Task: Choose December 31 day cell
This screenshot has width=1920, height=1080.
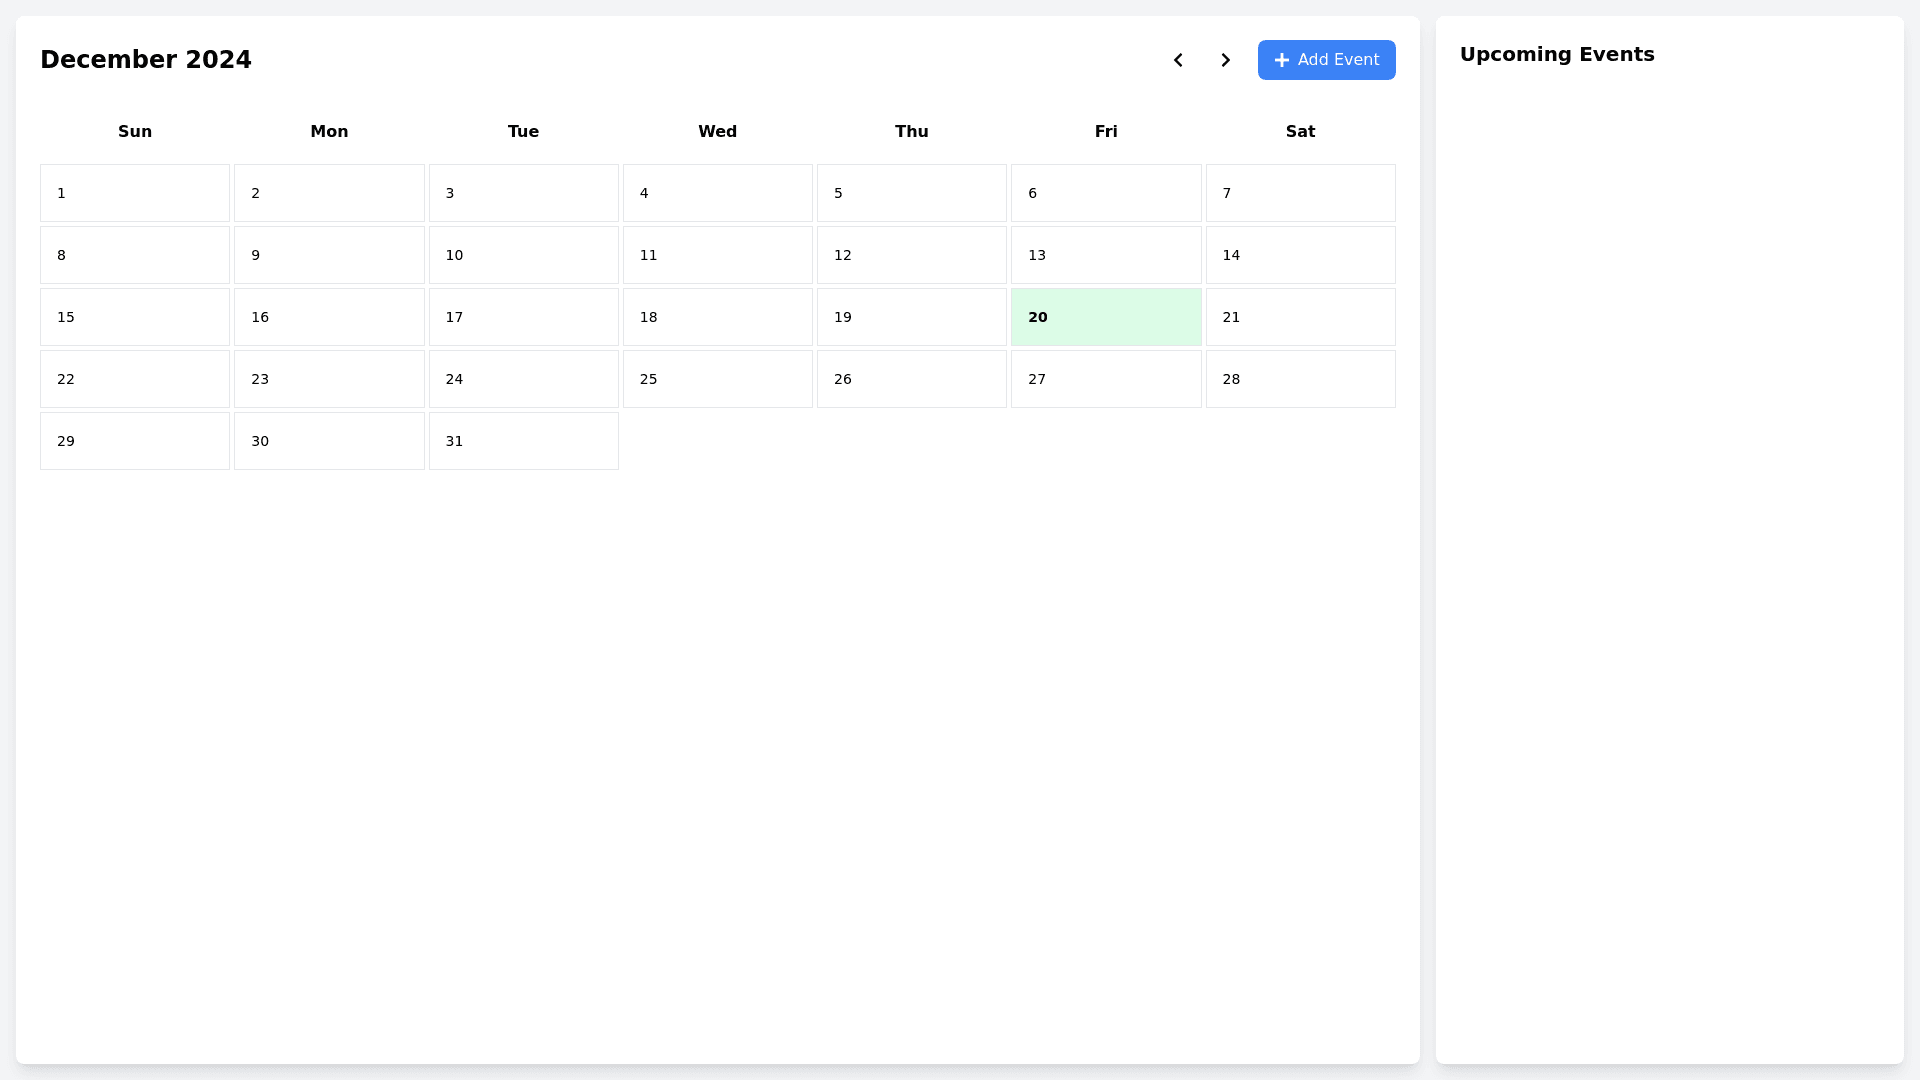Action: point(523,441)
